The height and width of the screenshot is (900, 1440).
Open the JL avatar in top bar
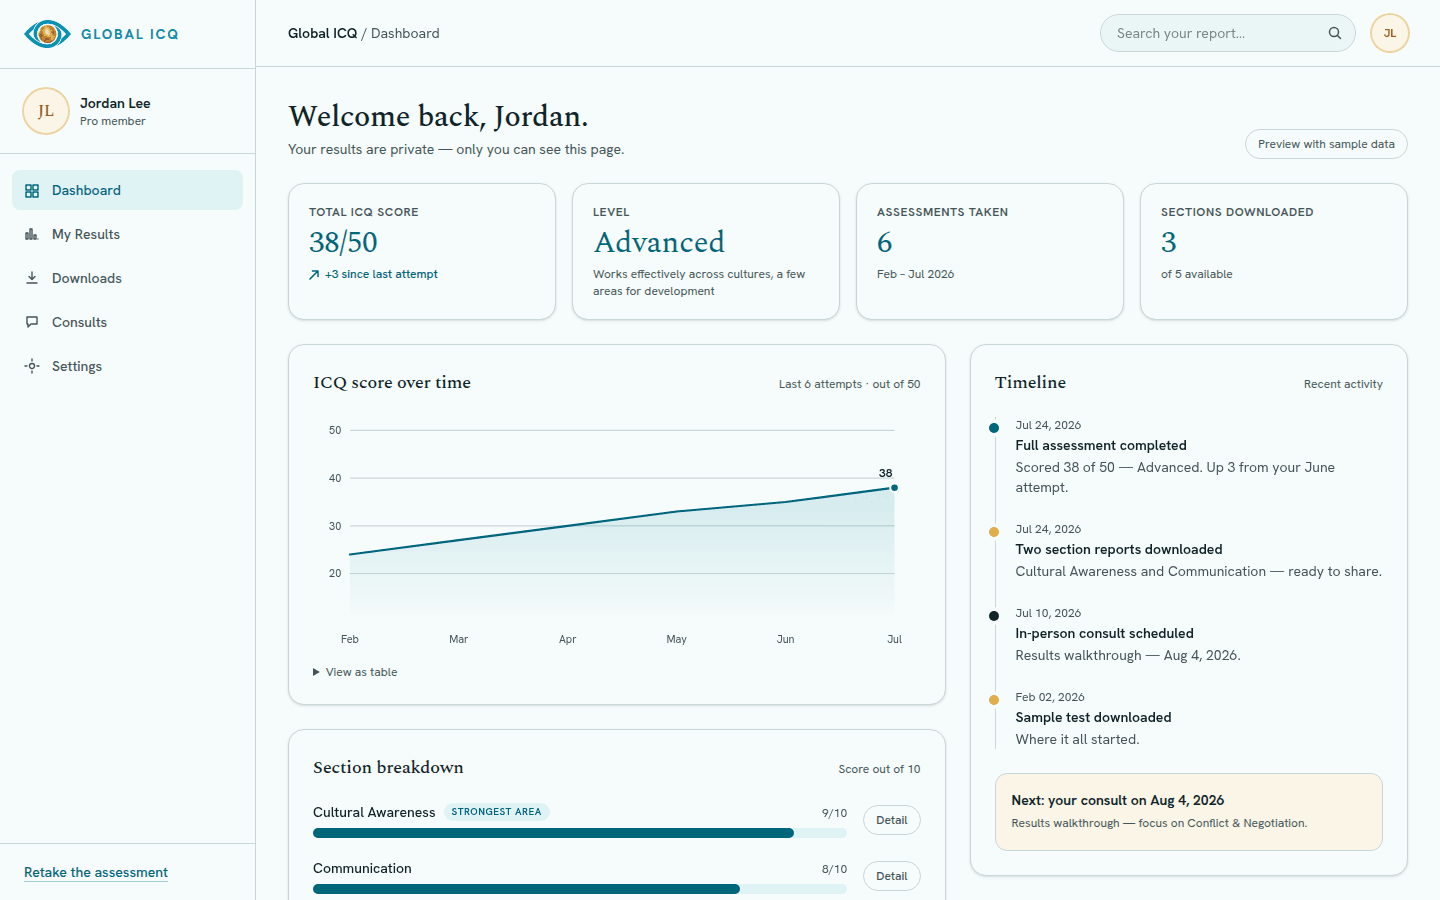pyautogui.click(x=1390, y=33)
